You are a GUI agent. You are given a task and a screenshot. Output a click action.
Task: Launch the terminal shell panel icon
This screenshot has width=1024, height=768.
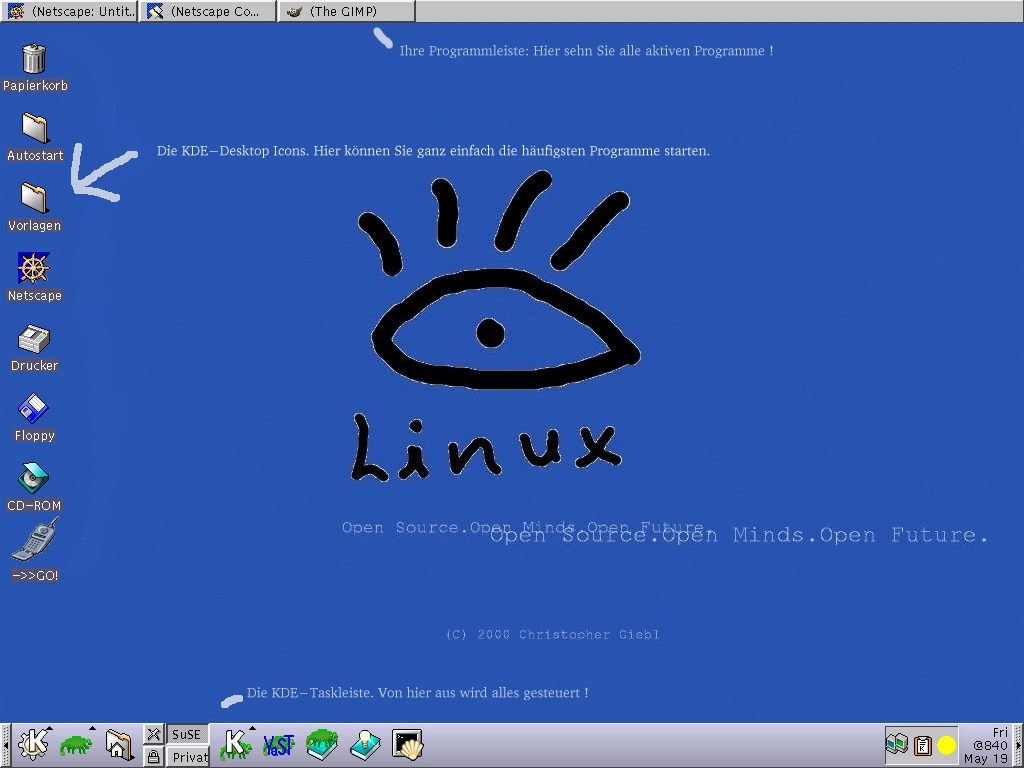[408, 744]
